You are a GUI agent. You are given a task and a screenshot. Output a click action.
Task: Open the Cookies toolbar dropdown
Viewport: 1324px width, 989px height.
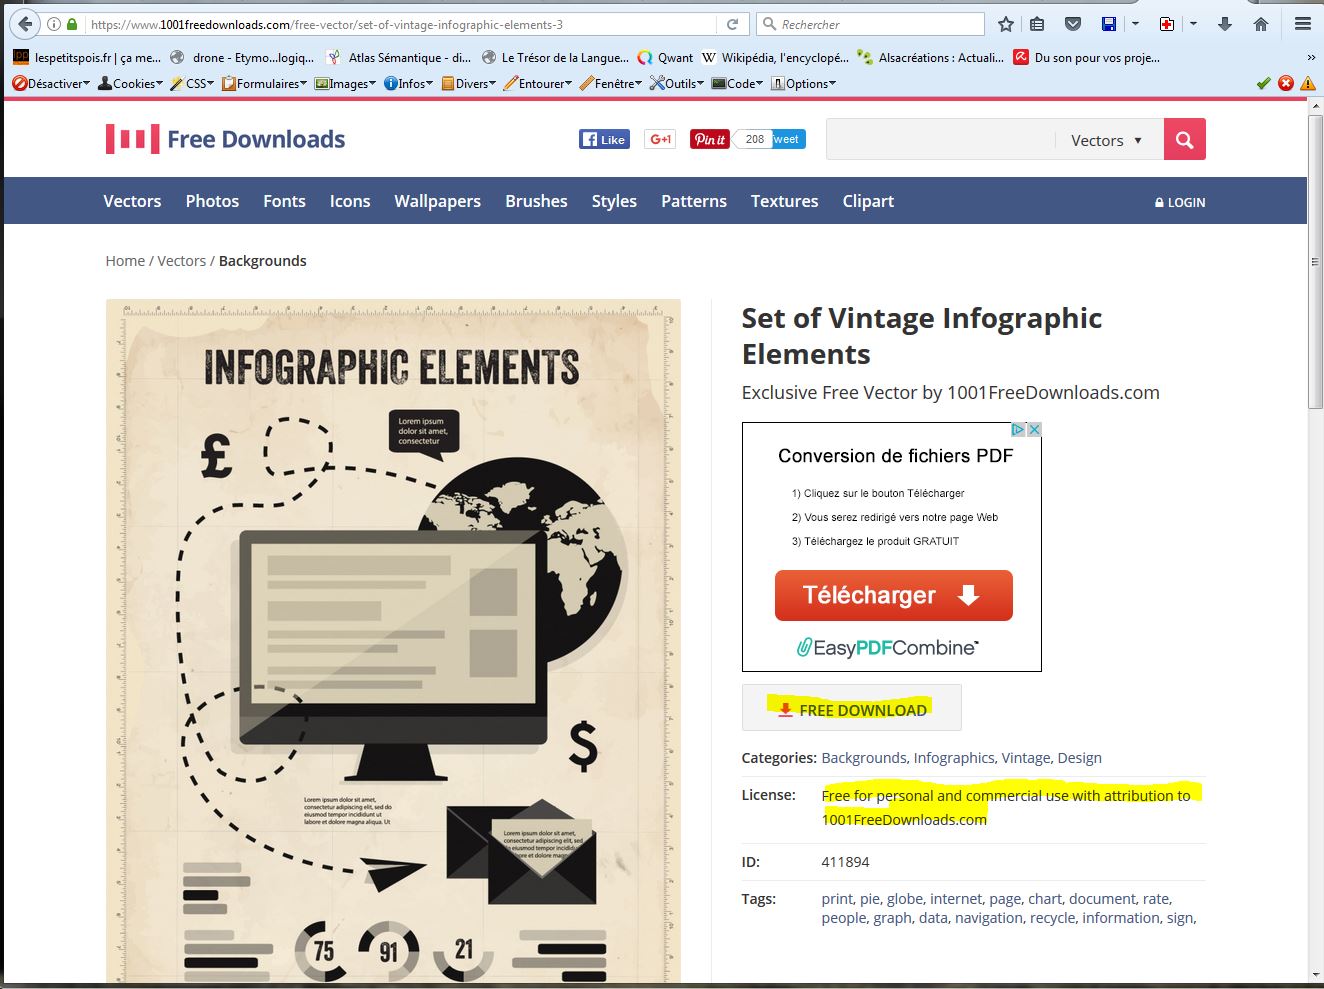pos(130,84)
